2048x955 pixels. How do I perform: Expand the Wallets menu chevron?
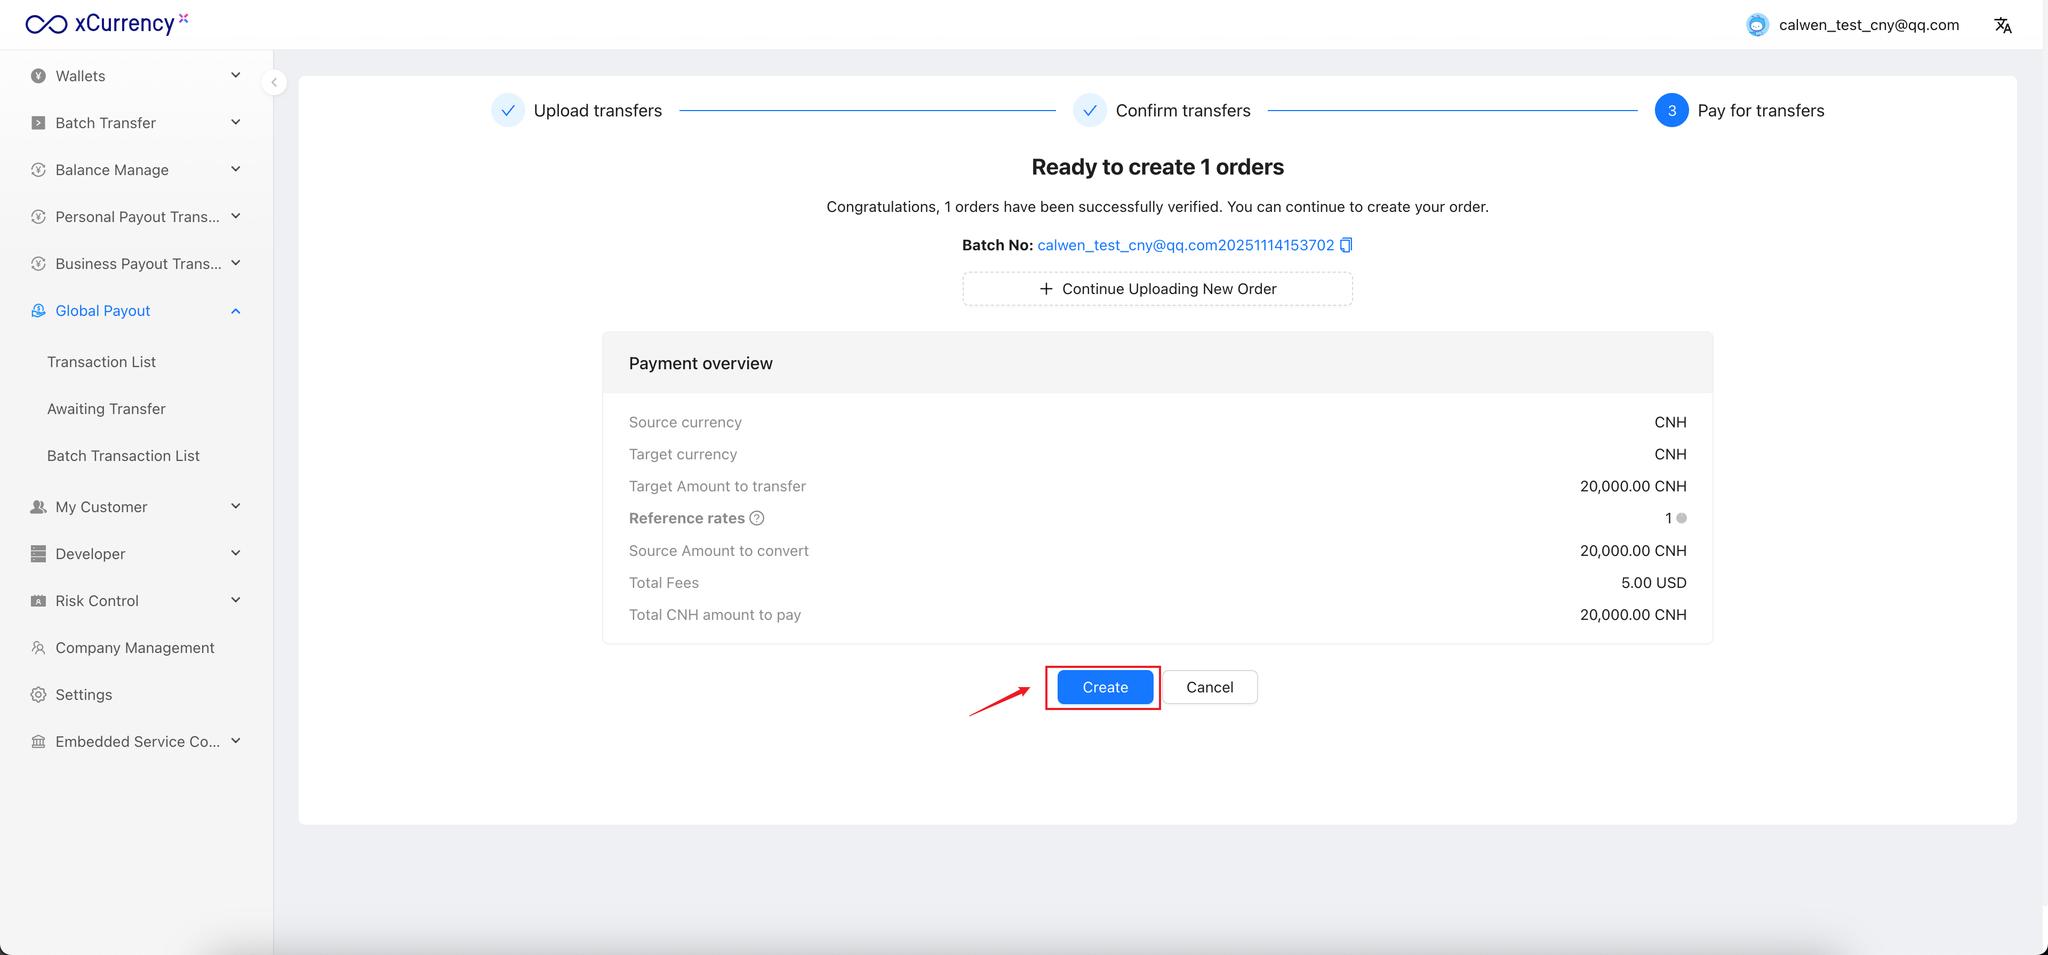236,75
